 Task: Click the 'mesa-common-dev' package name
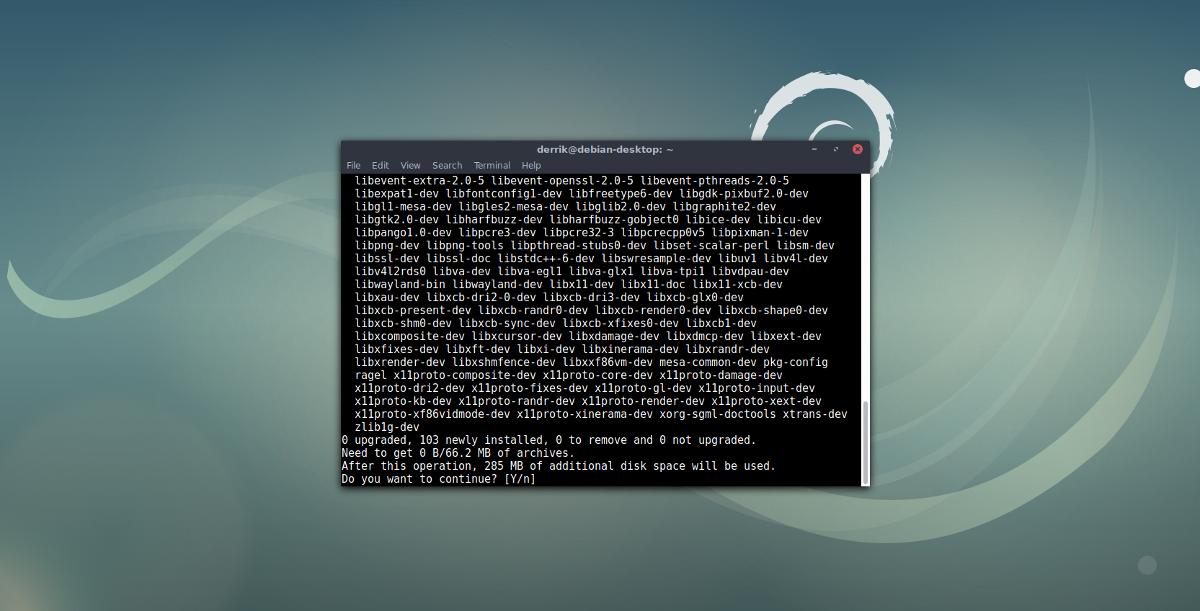[x=708, y=362]
